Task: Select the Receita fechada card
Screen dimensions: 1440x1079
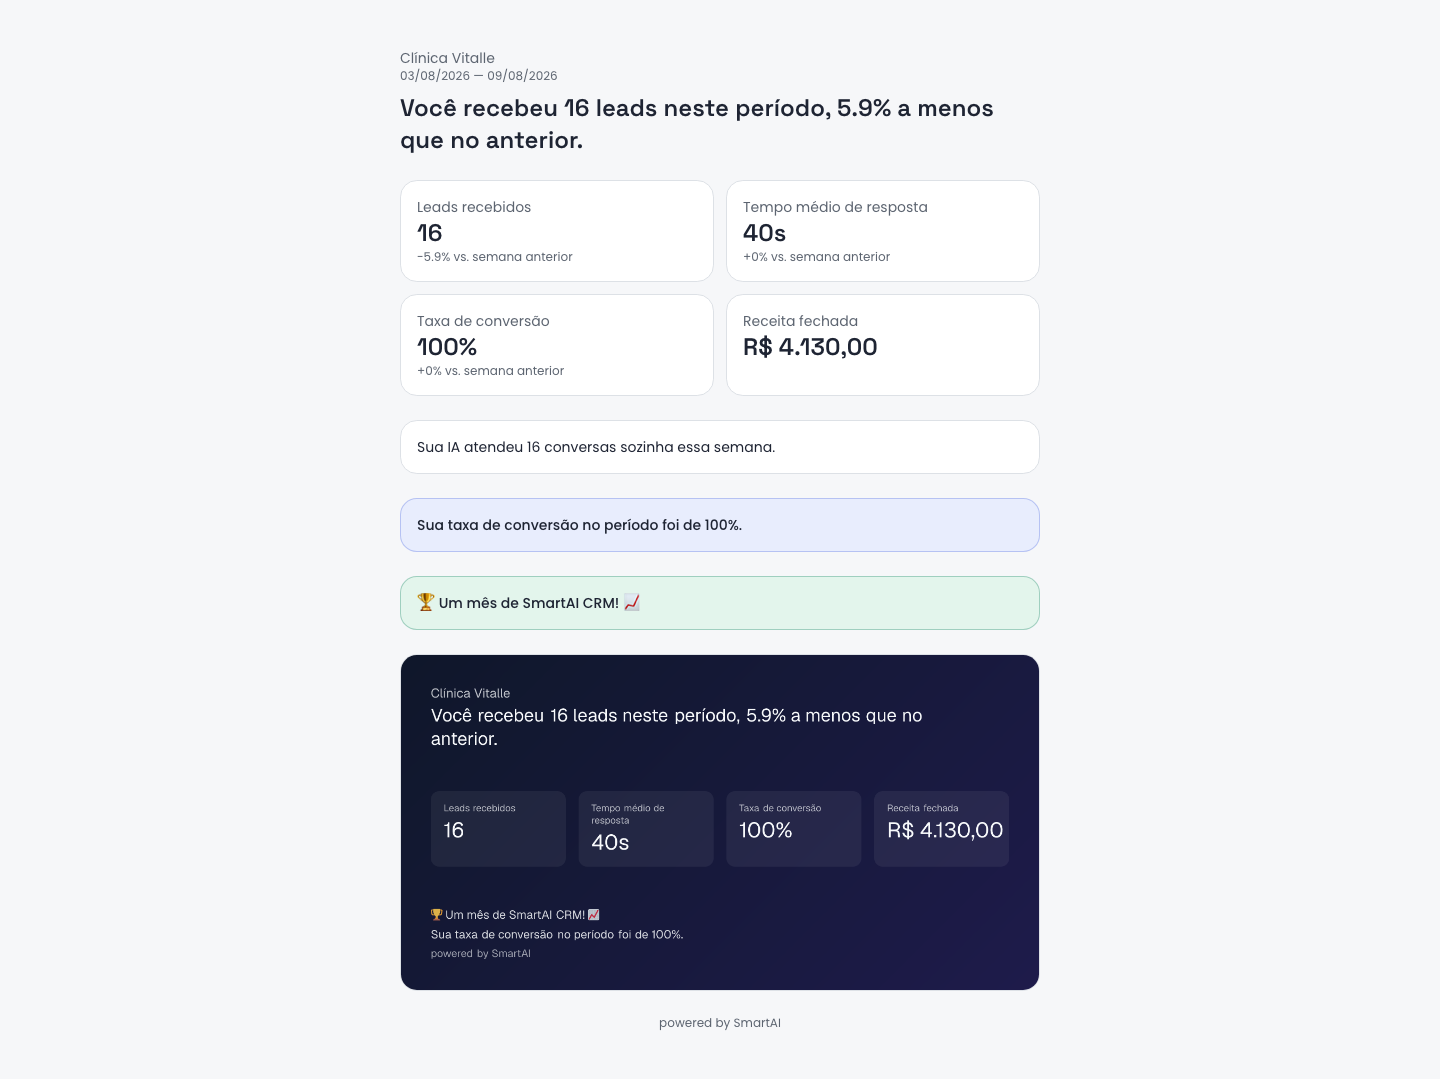Action: pyautogui.click(x=883, y=345)
